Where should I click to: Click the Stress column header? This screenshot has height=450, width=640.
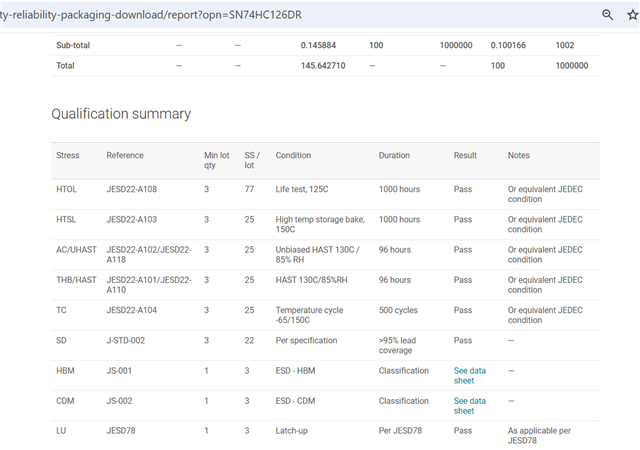[x=68, y=156]
